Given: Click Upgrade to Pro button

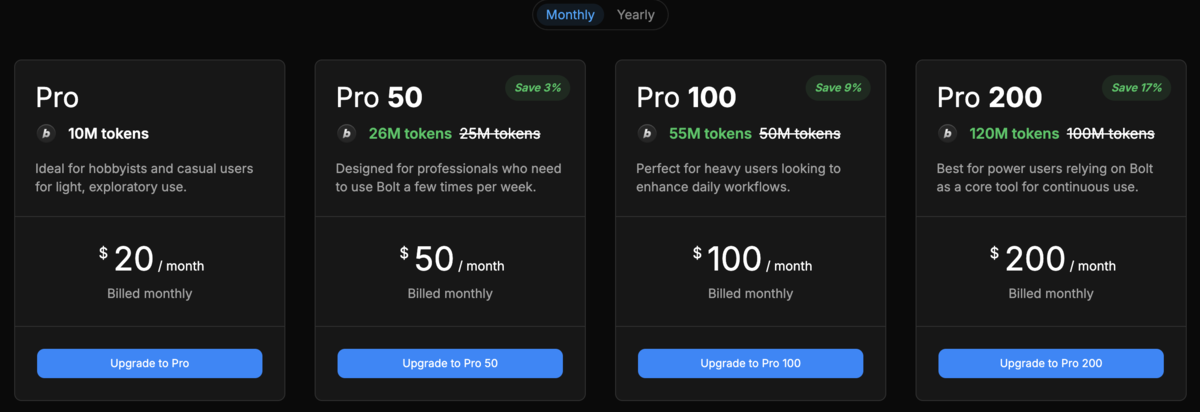Looking at the screenshot, I should 150,363.
